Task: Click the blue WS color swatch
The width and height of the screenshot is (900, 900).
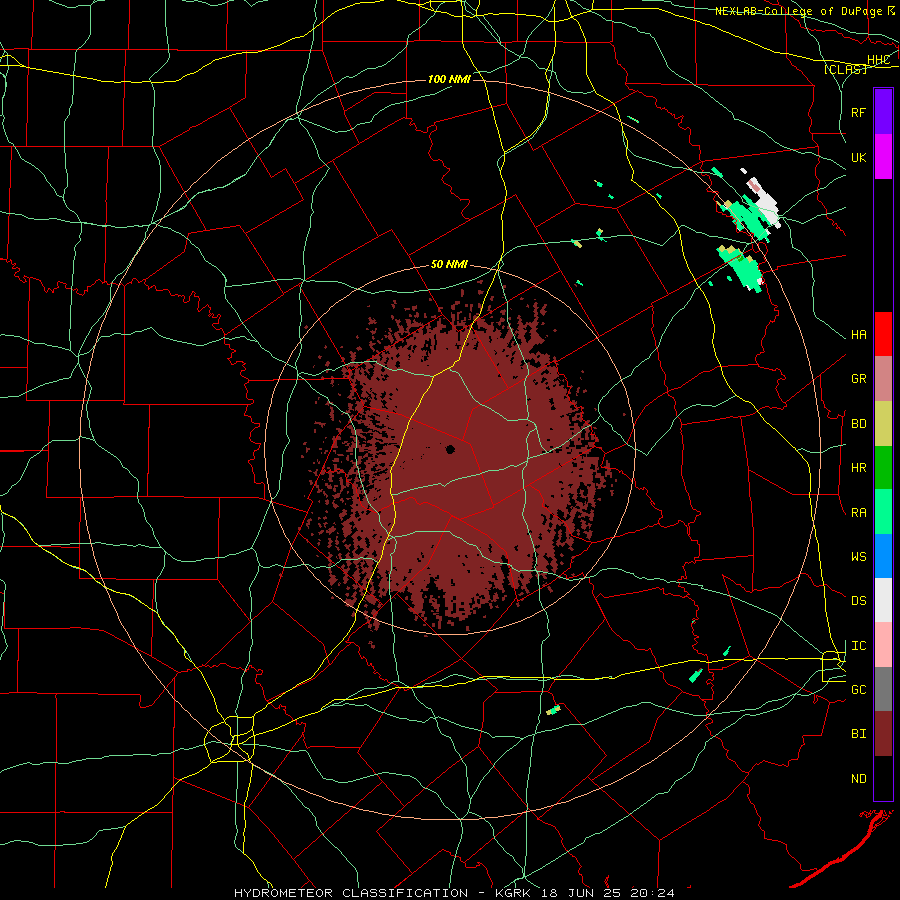Action: point(883,556)
